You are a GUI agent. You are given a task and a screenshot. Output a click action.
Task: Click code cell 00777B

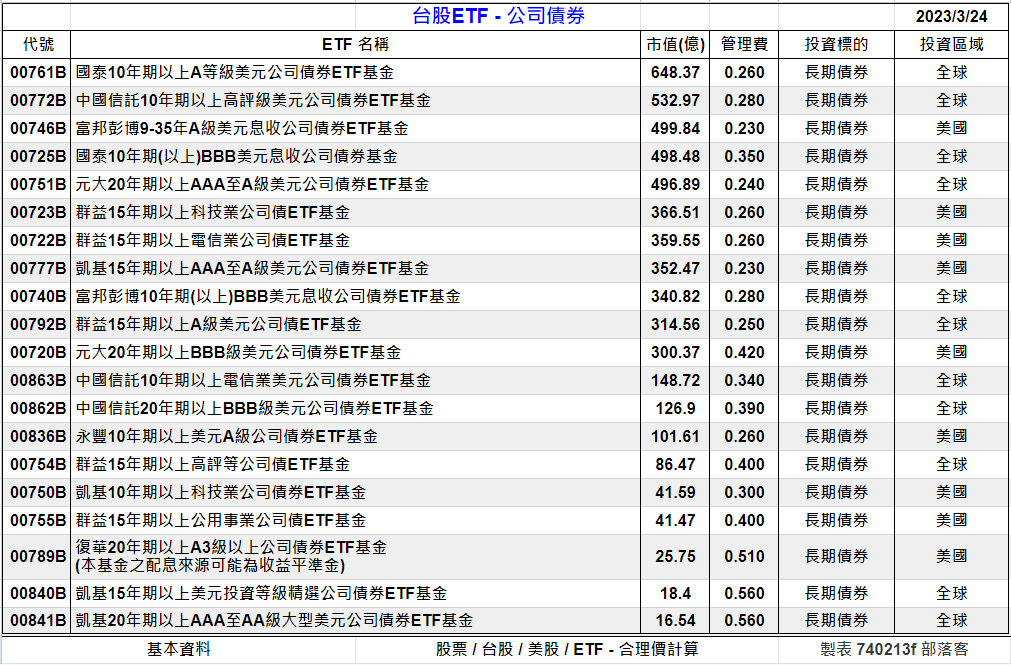38,268
